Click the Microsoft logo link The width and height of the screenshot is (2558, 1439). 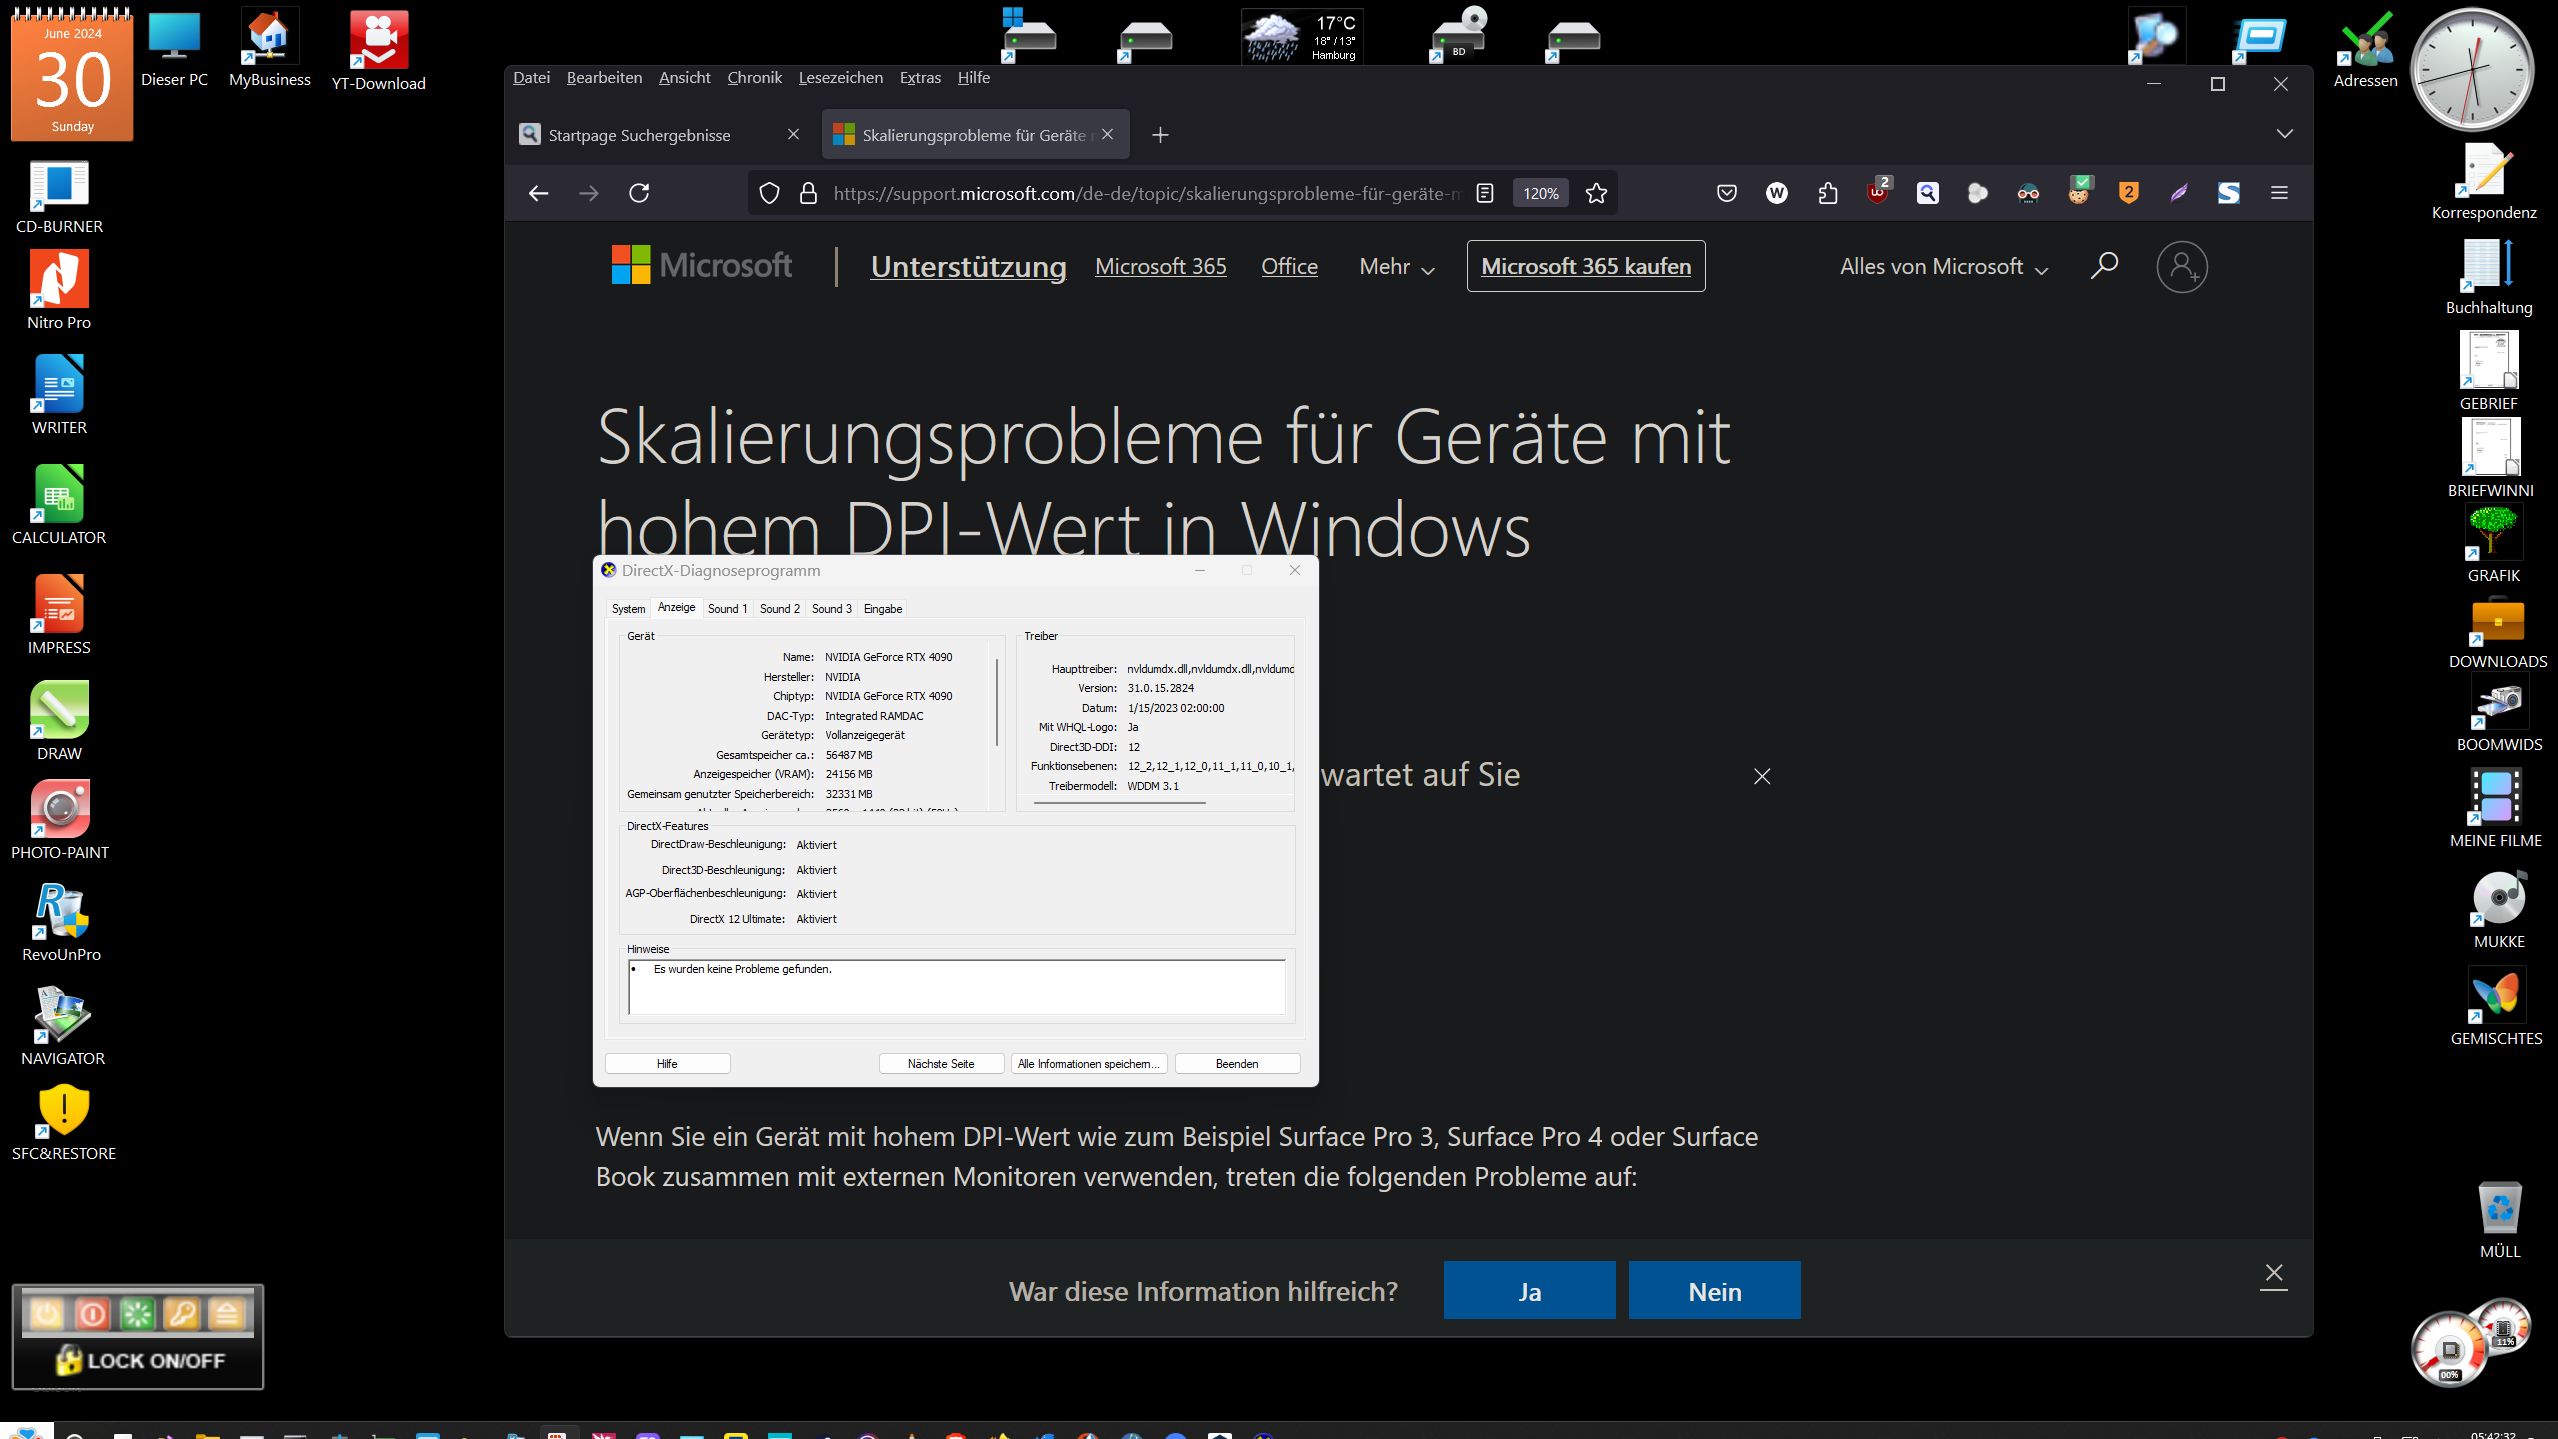pyautogui.click(x=702, y=265)
